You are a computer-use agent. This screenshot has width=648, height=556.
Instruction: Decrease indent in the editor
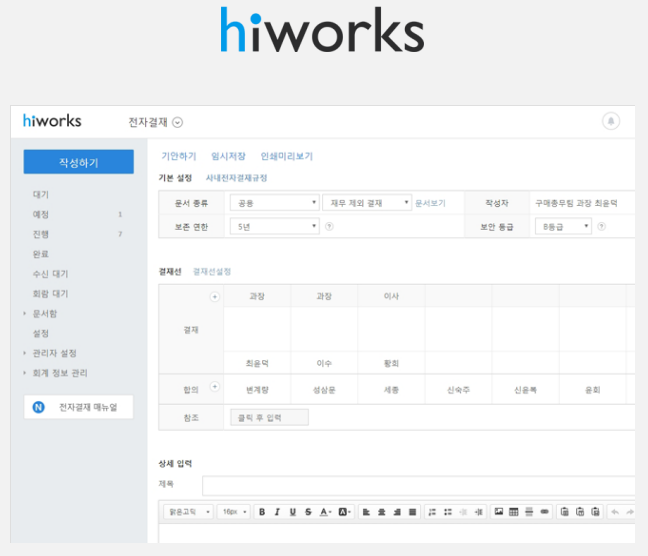[x=463, y=512]
